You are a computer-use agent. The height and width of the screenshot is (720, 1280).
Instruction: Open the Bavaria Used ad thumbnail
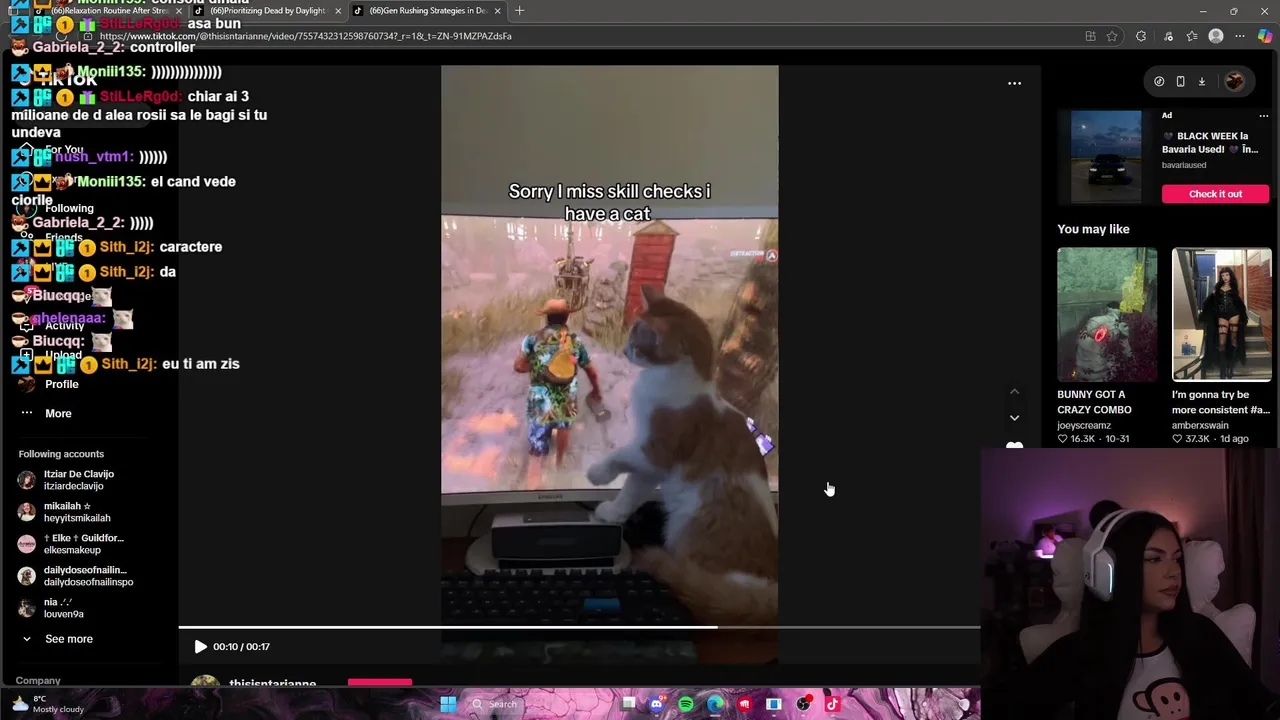click(x=1106, y=157)
